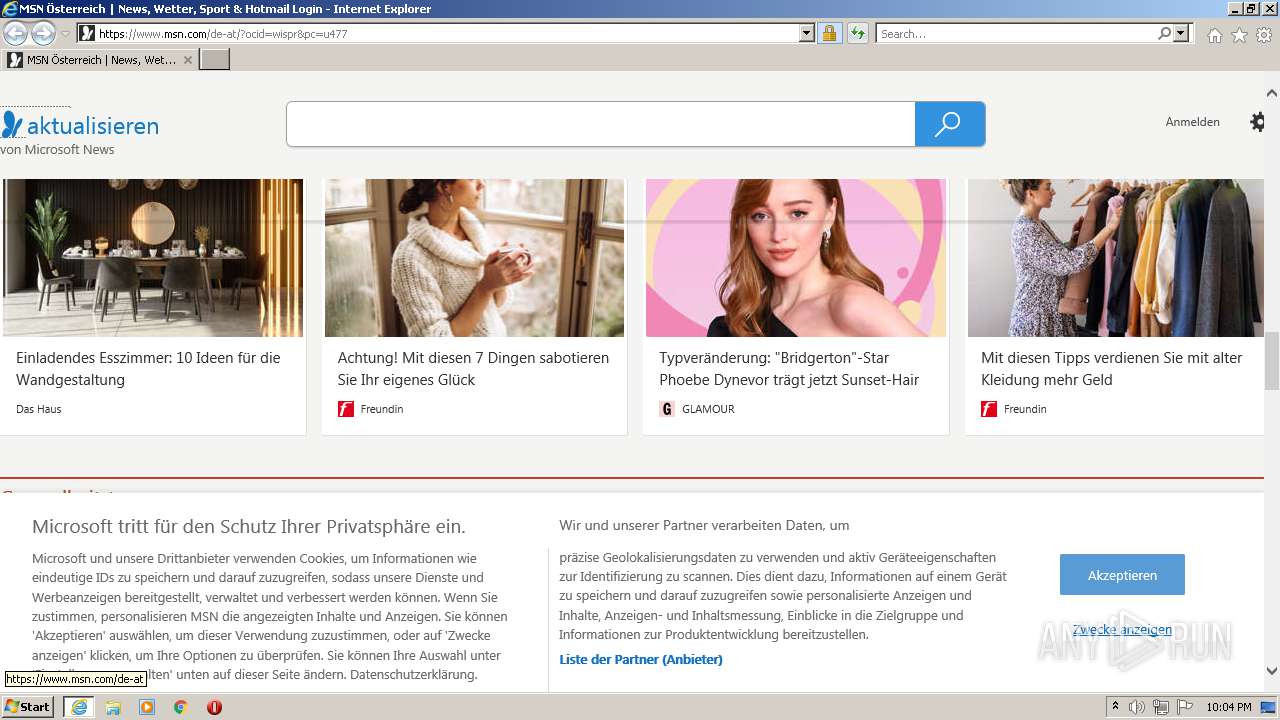Open the IE home page icon
The image size is (1280, 720).
pos(1214,35)
